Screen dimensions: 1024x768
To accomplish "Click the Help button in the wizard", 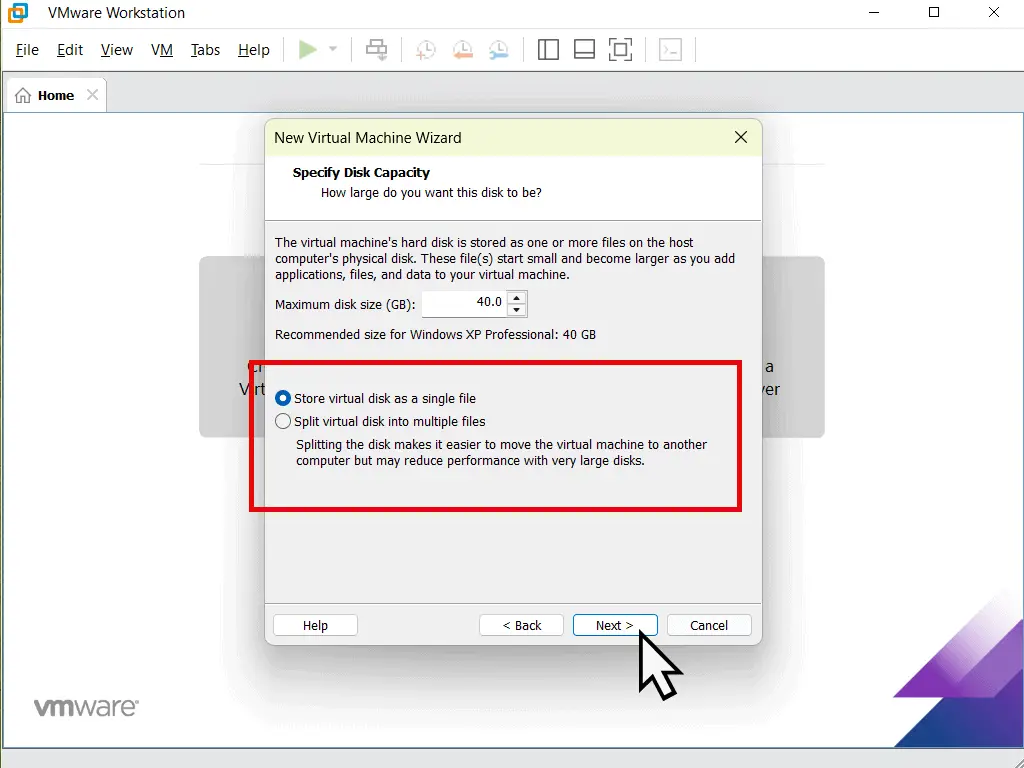I will [315, 625].
